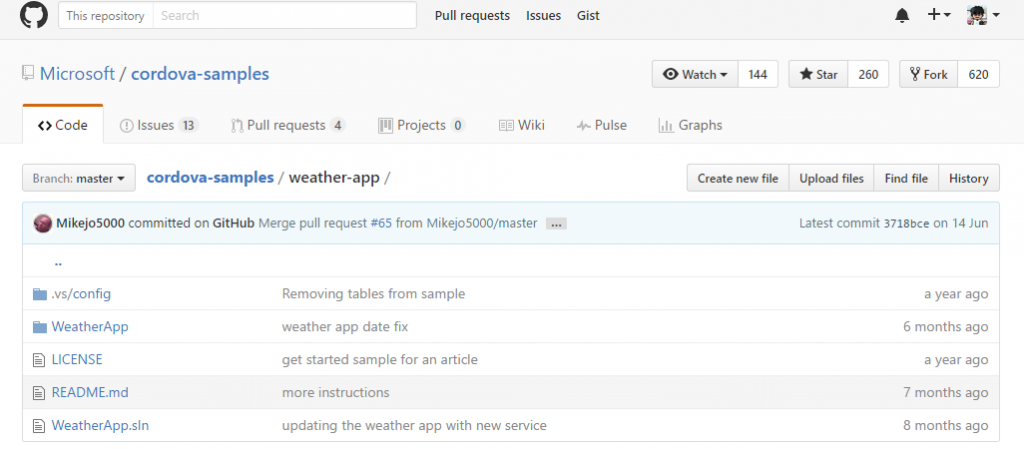
Task: Open Mikejo5000 author link
Action: (90, 223)
